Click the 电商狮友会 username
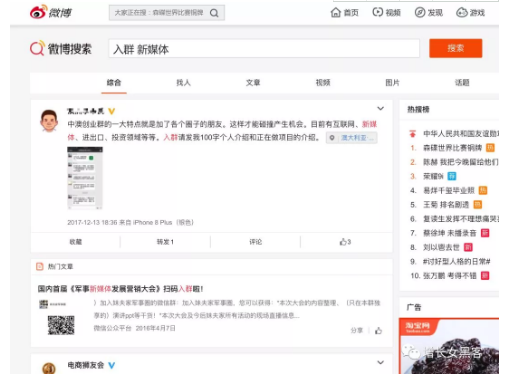 pos(86,365)
